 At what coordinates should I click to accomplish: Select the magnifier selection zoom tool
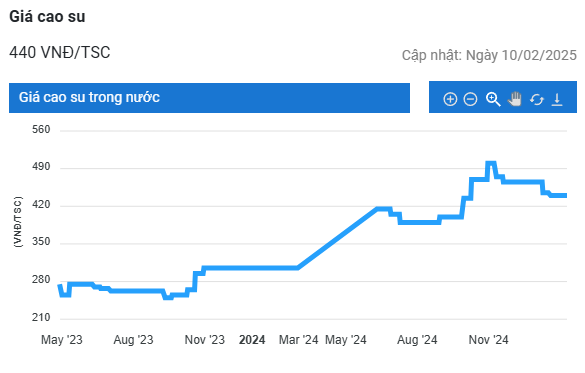coord(493,99)
